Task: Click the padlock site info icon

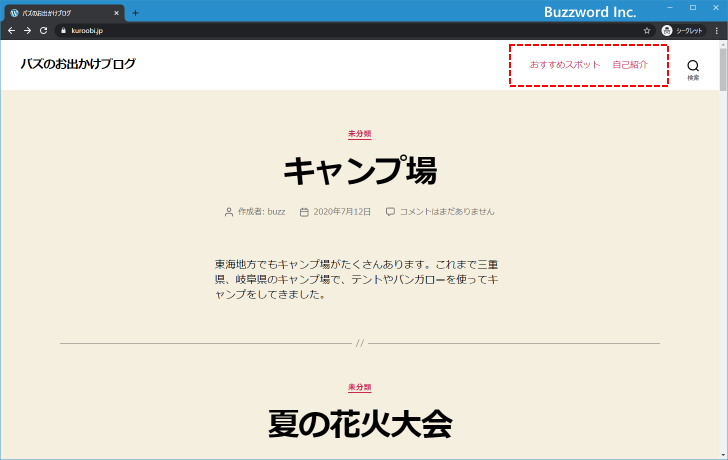Action: (x=64, y=31)
